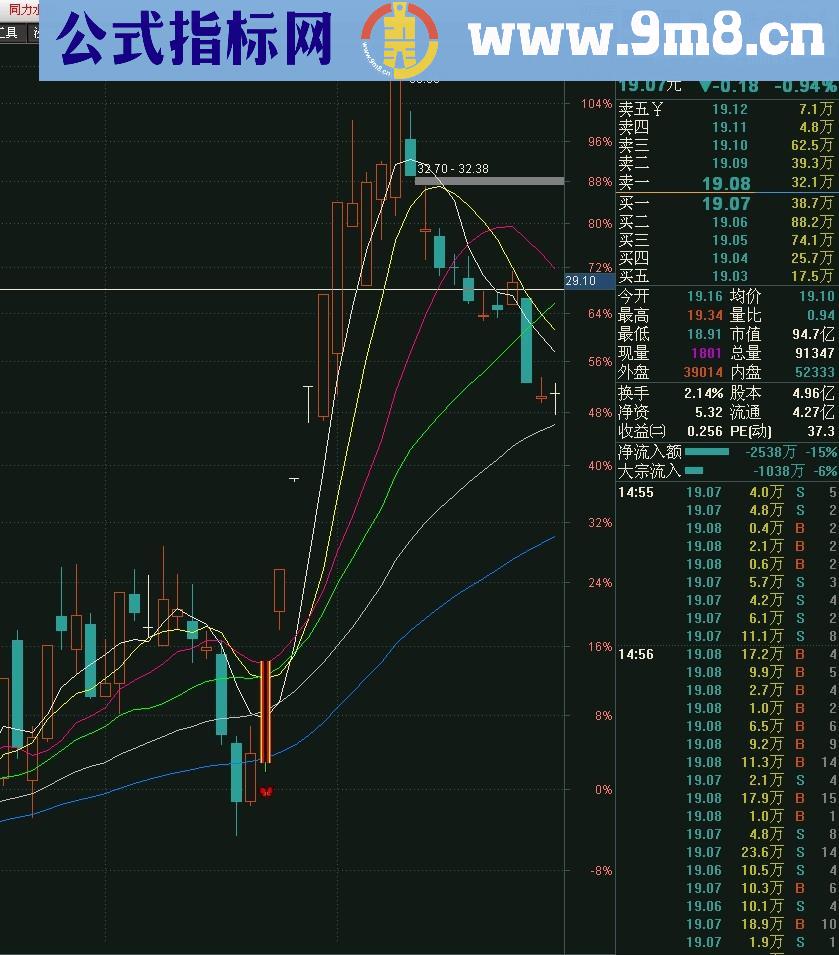Screen dimensions: 839x955
Task: Click the 卖一 price 19.08
Action: click(x=725, y=183)
